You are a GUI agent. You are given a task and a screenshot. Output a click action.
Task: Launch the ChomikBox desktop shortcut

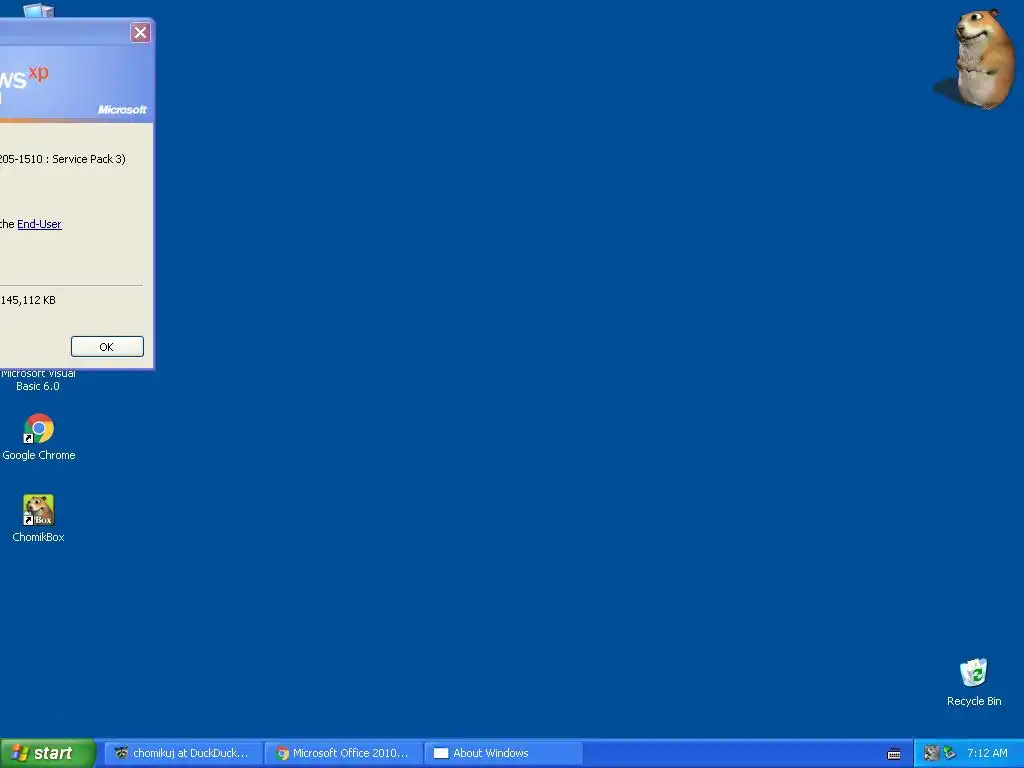click(39, 519)
